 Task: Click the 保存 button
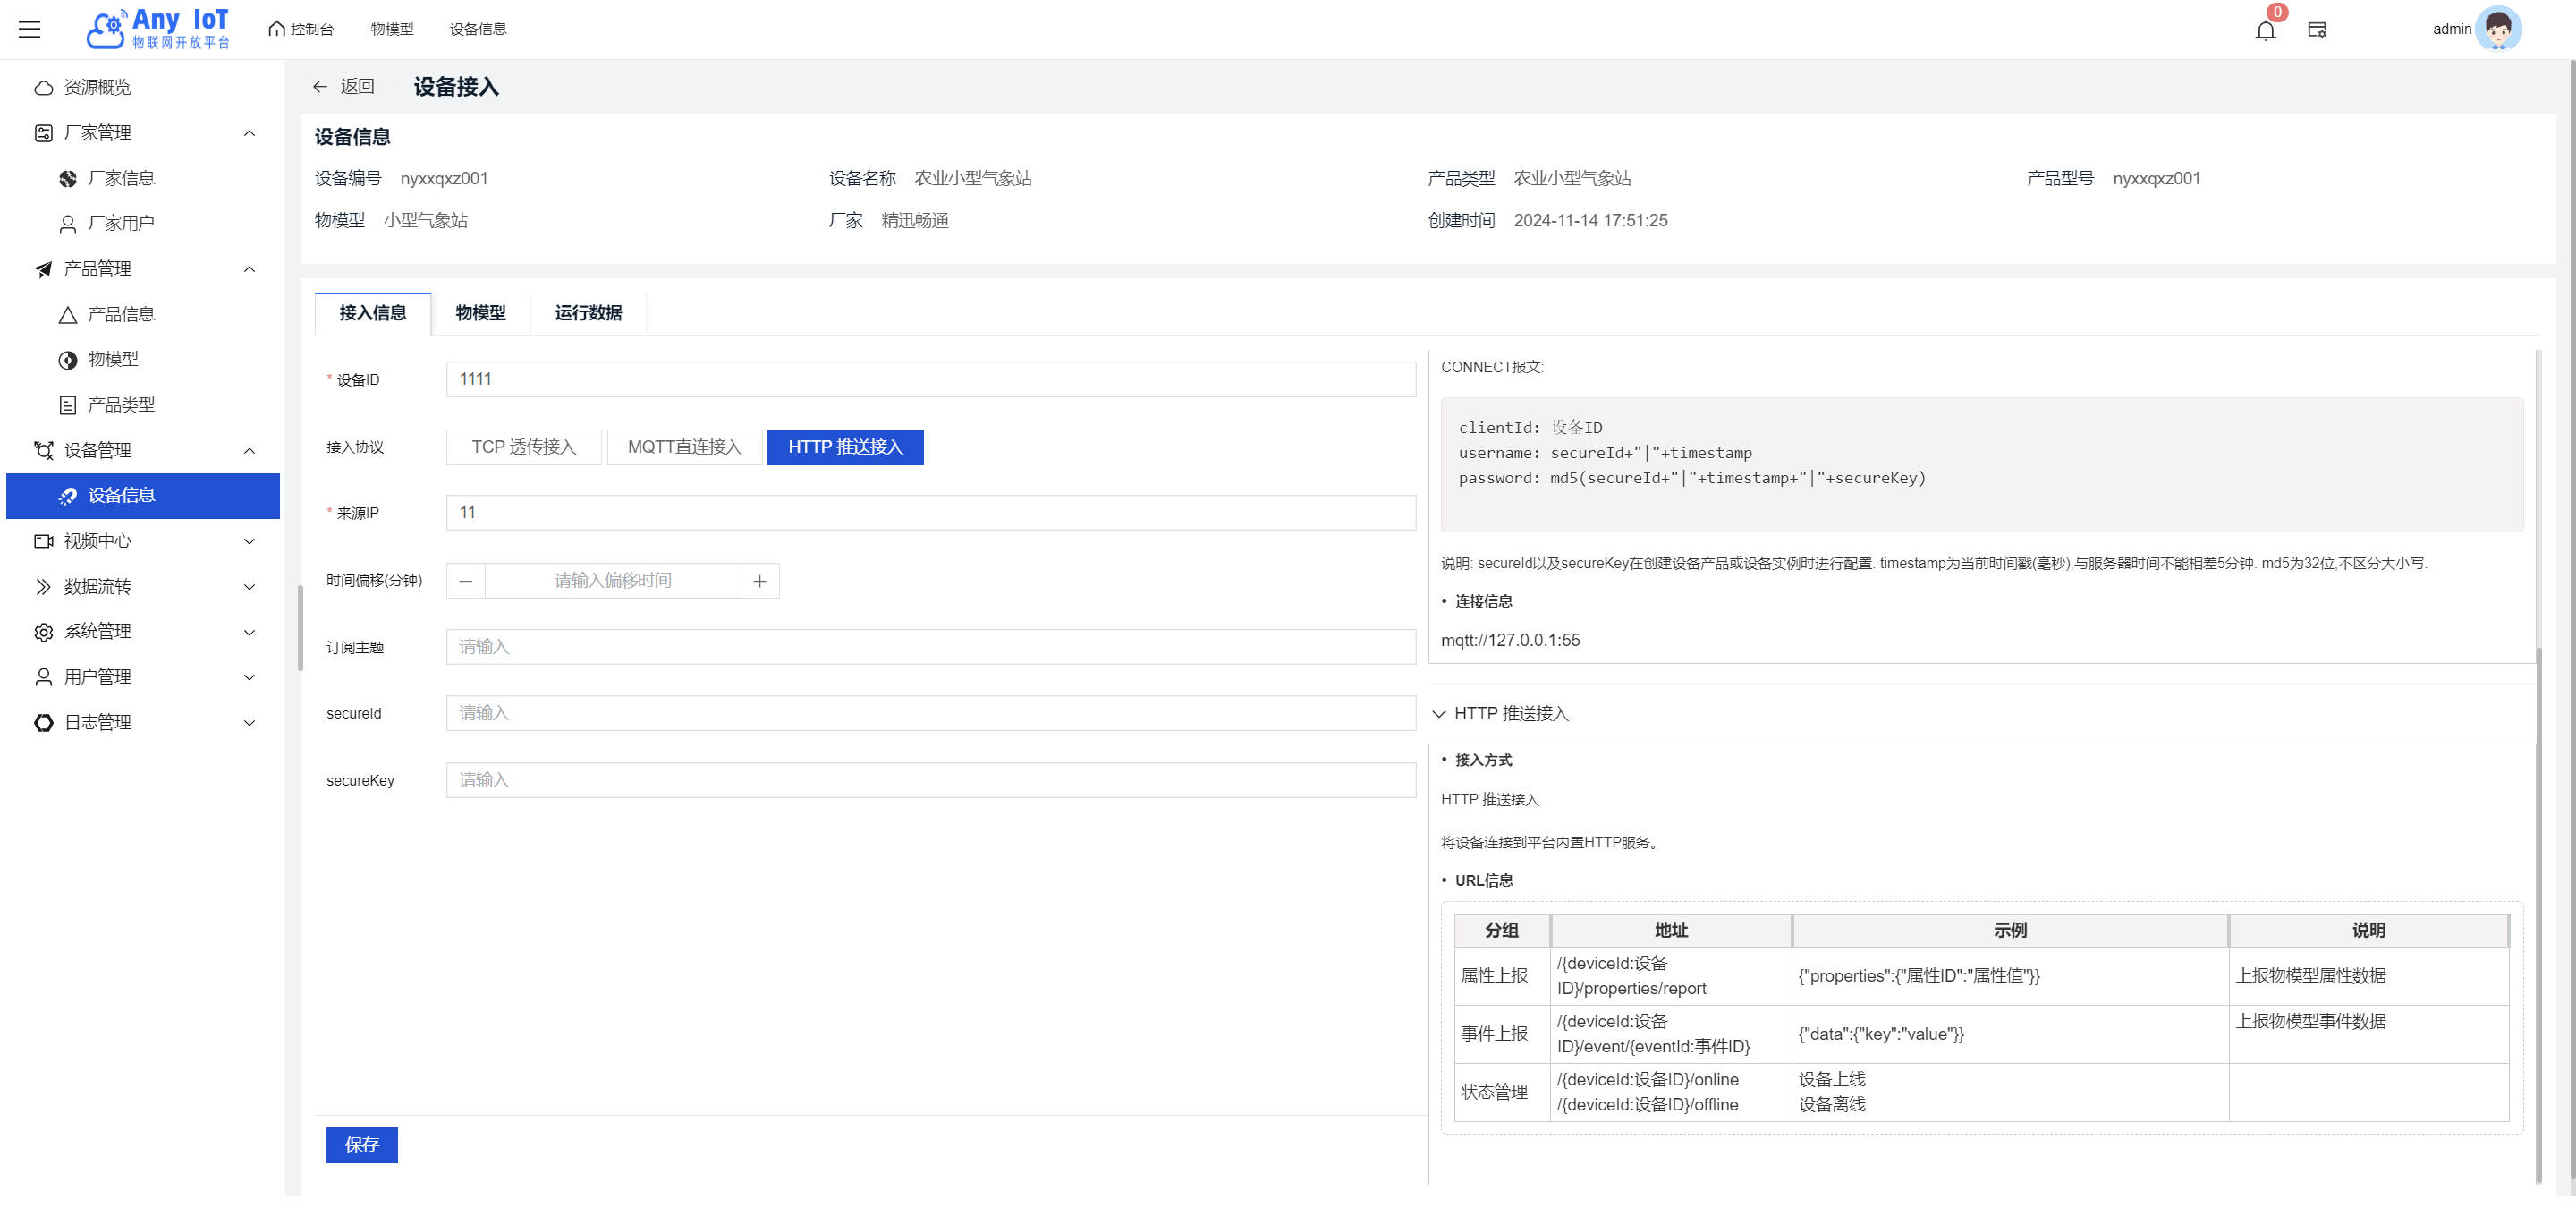coord(361,1145)
